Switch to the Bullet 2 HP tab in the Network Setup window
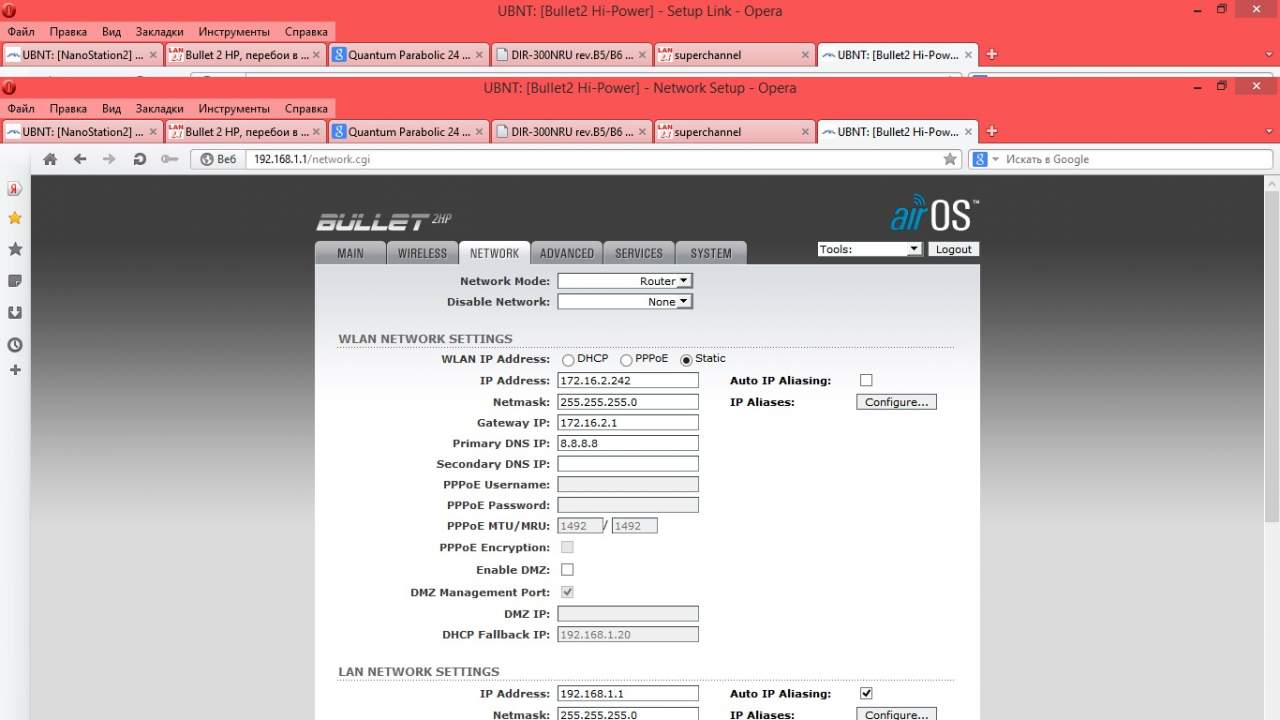 pyautogui.click(x=245, y=132)
